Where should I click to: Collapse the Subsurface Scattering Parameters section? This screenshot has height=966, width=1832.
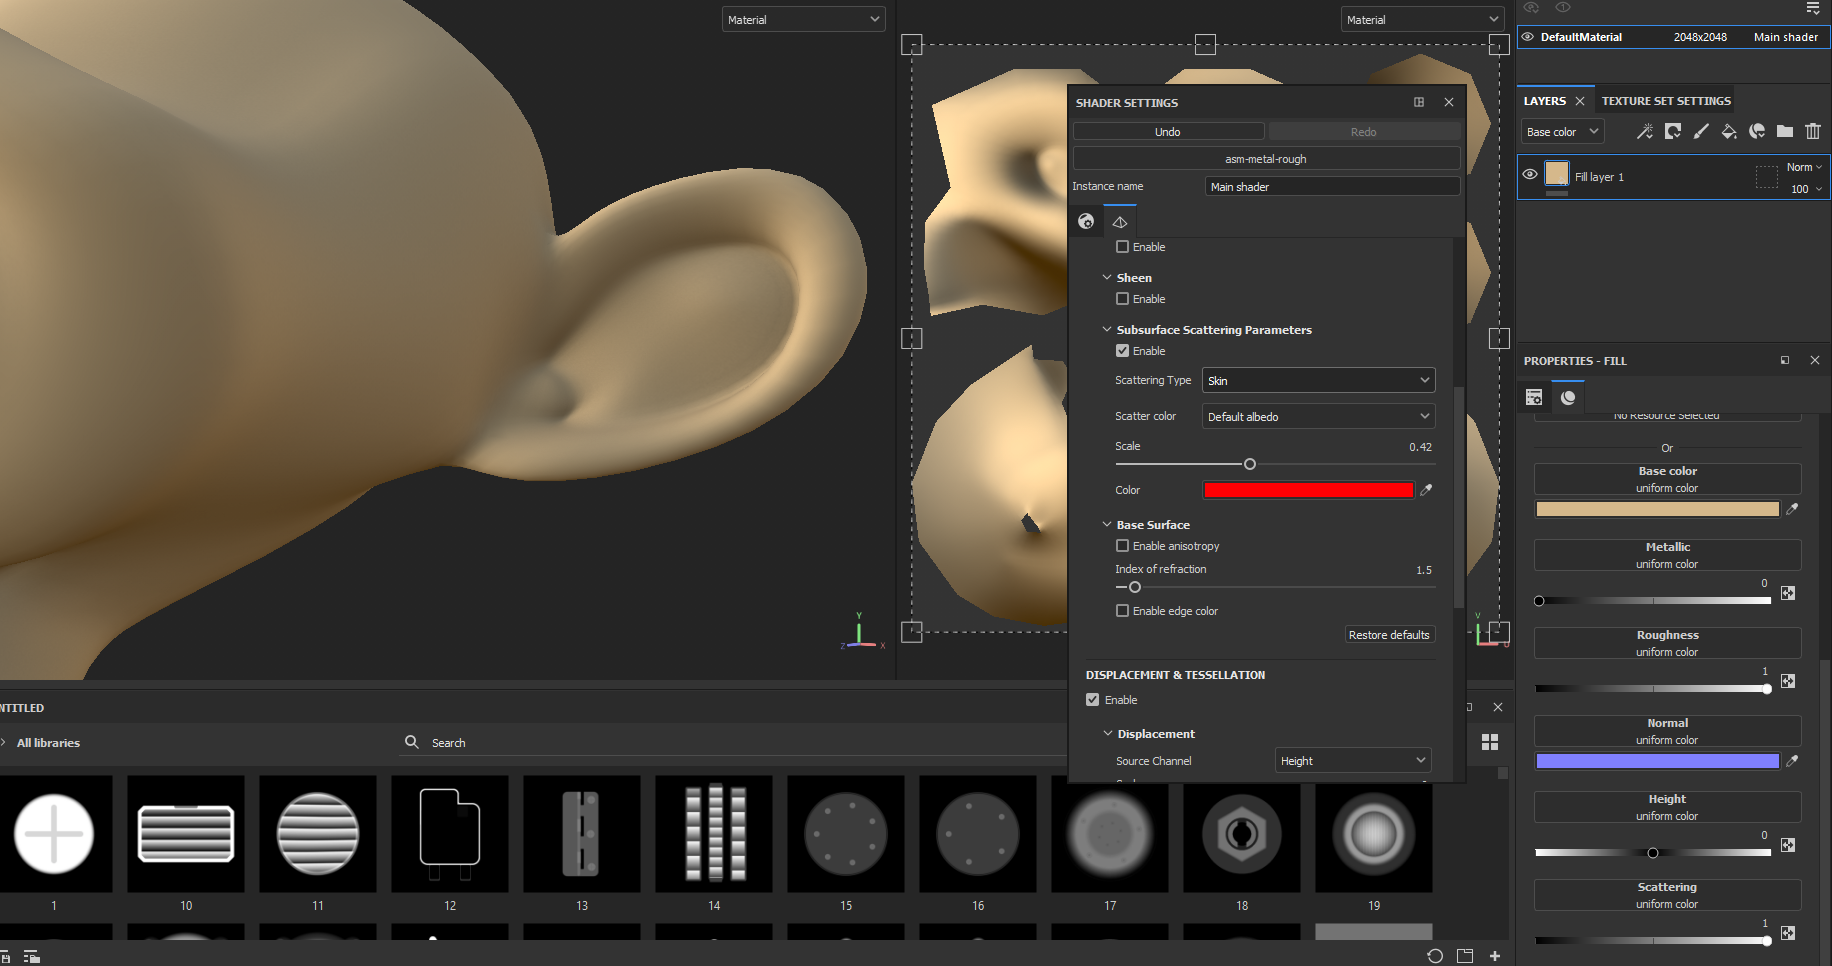(1107, 329)
